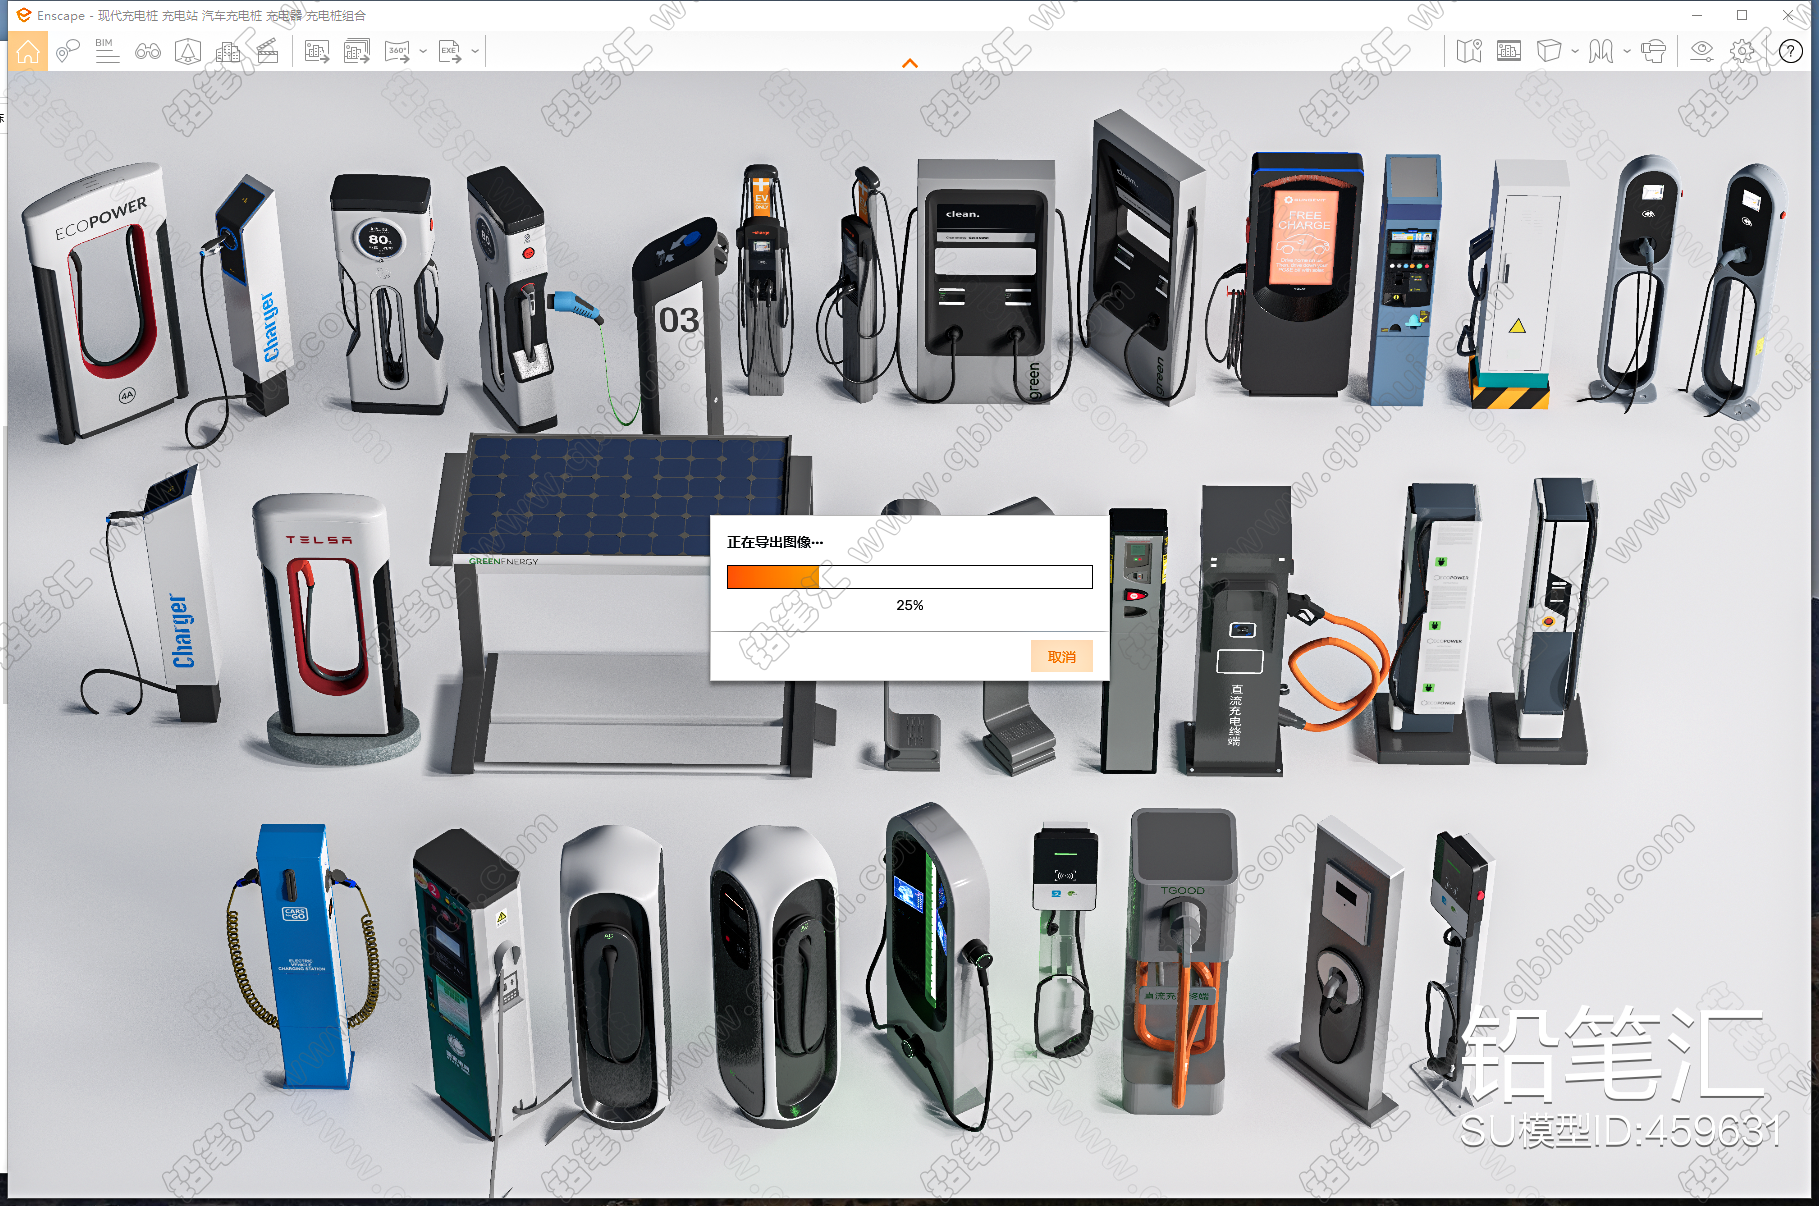Click the ECOPOWER charging station model
This screenshot has height=1206, width=1819.
click(103, 302)
